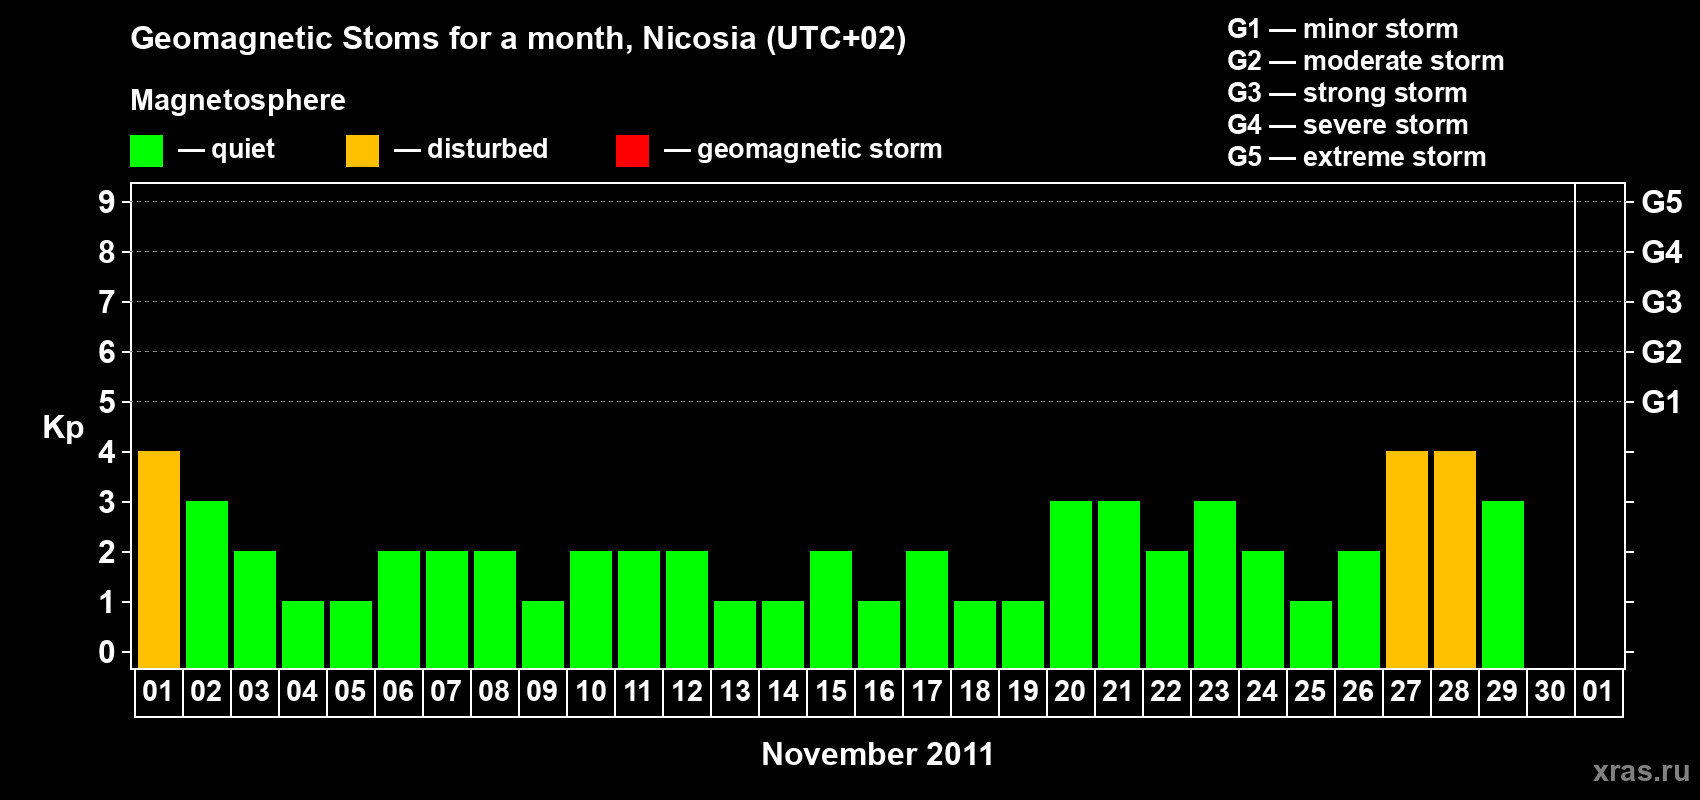Click 'G1 — minor storm' legend text

pos(1343,29)
